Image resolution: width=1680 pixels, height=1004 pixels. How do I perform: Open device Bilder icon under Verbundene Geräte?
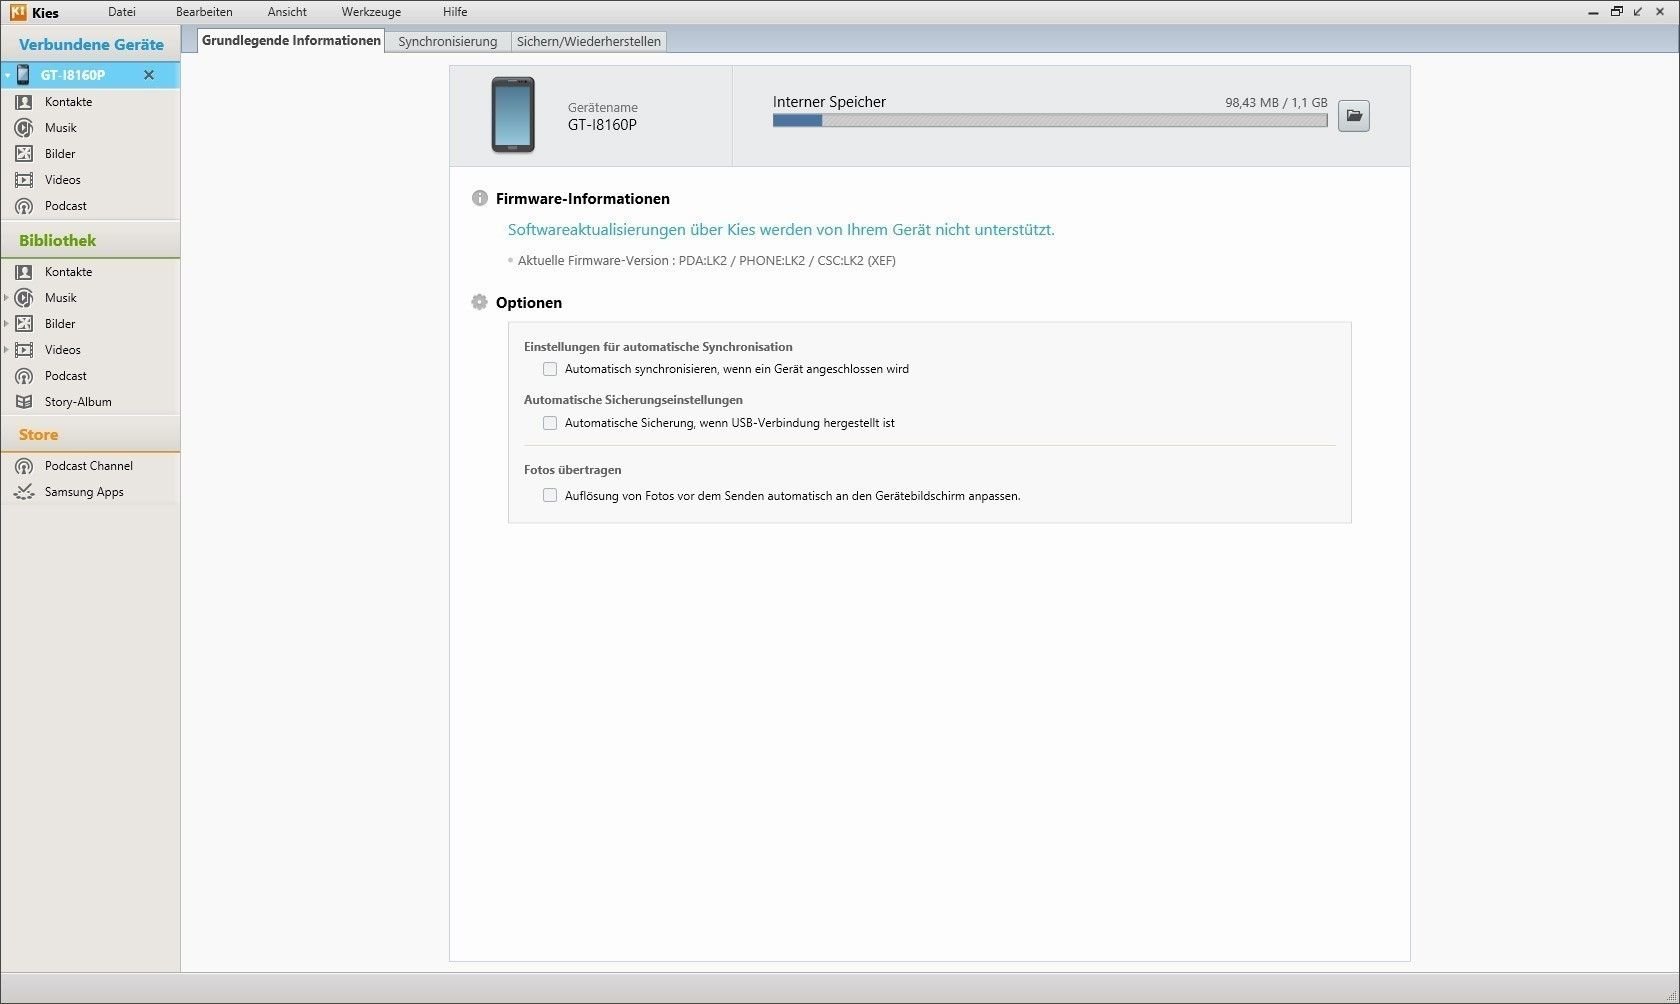point(24,154)
